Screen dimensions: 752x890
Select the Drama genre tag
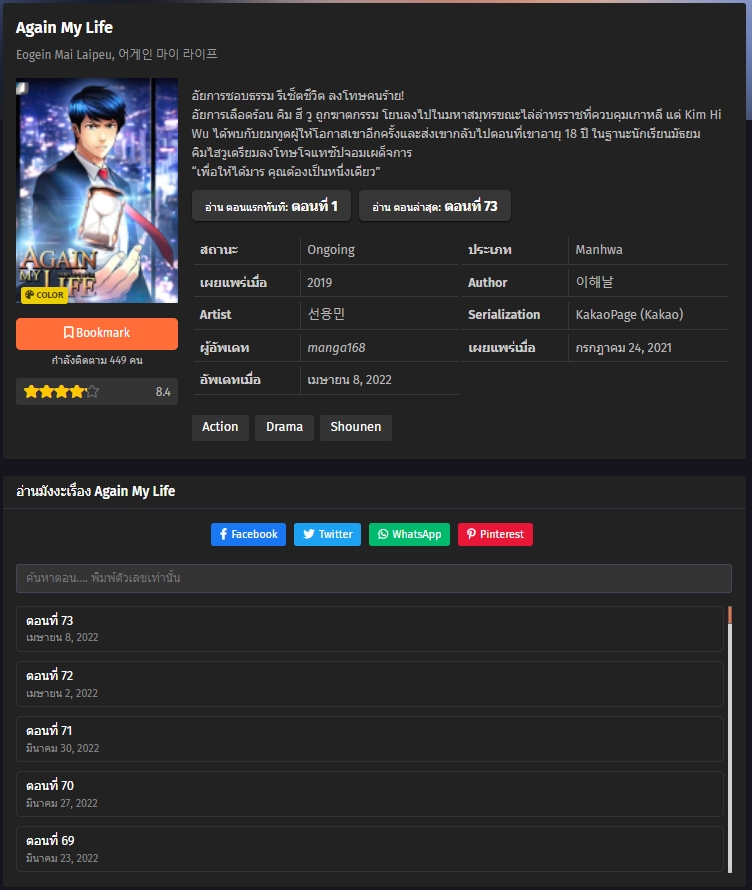pyautogui.click(x=284, y=427)
